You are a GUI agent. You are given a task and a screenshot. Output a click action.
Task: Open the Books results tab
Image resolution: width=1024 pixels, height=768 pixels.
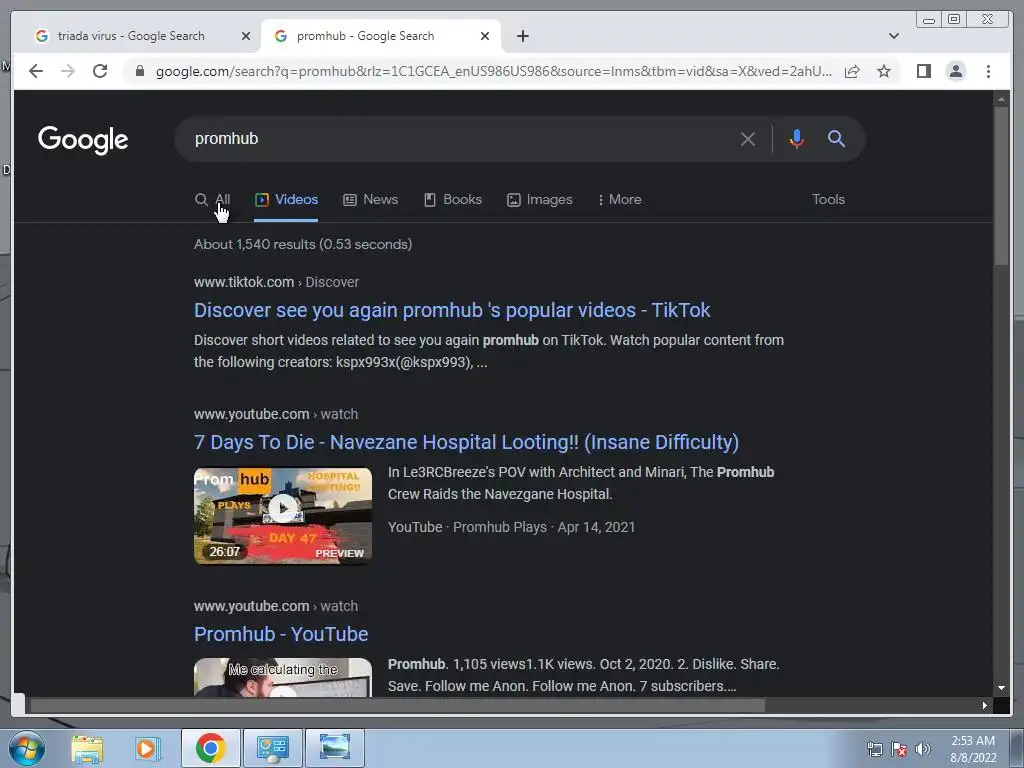[453, 199]
